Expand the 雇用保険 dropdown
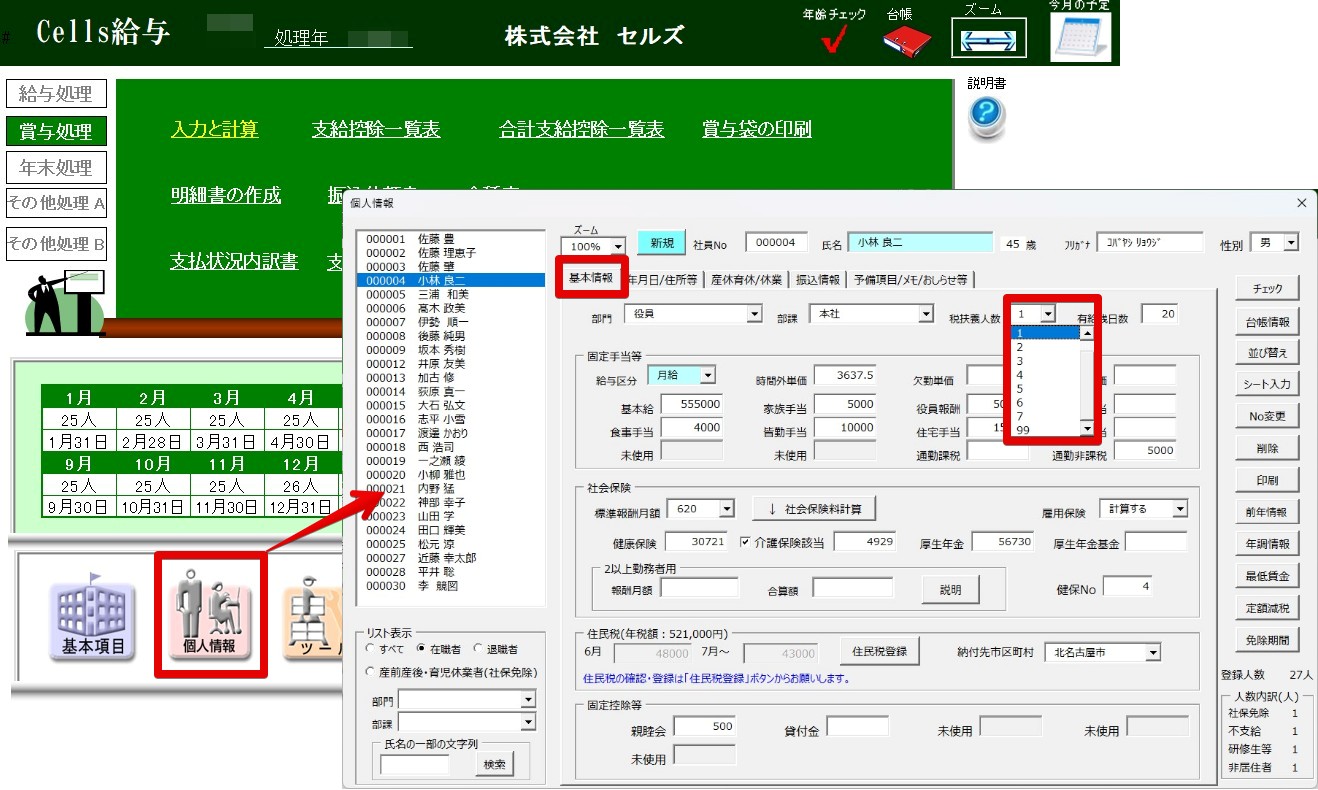The width and height of the screenshot is (1318, 790). tap(1180, 510)
